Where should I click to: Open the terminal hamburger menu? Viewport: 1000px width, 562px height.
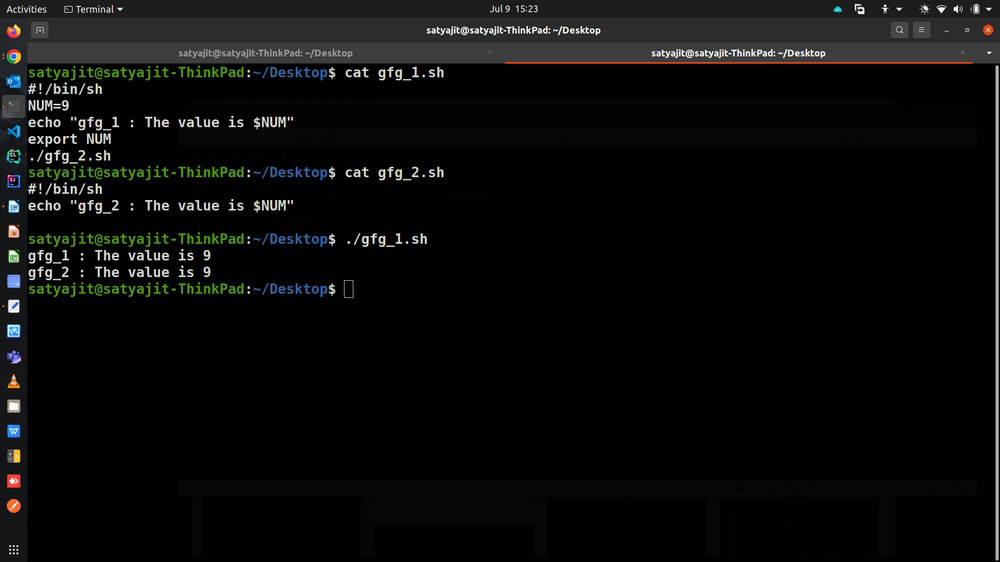[922, 30]
